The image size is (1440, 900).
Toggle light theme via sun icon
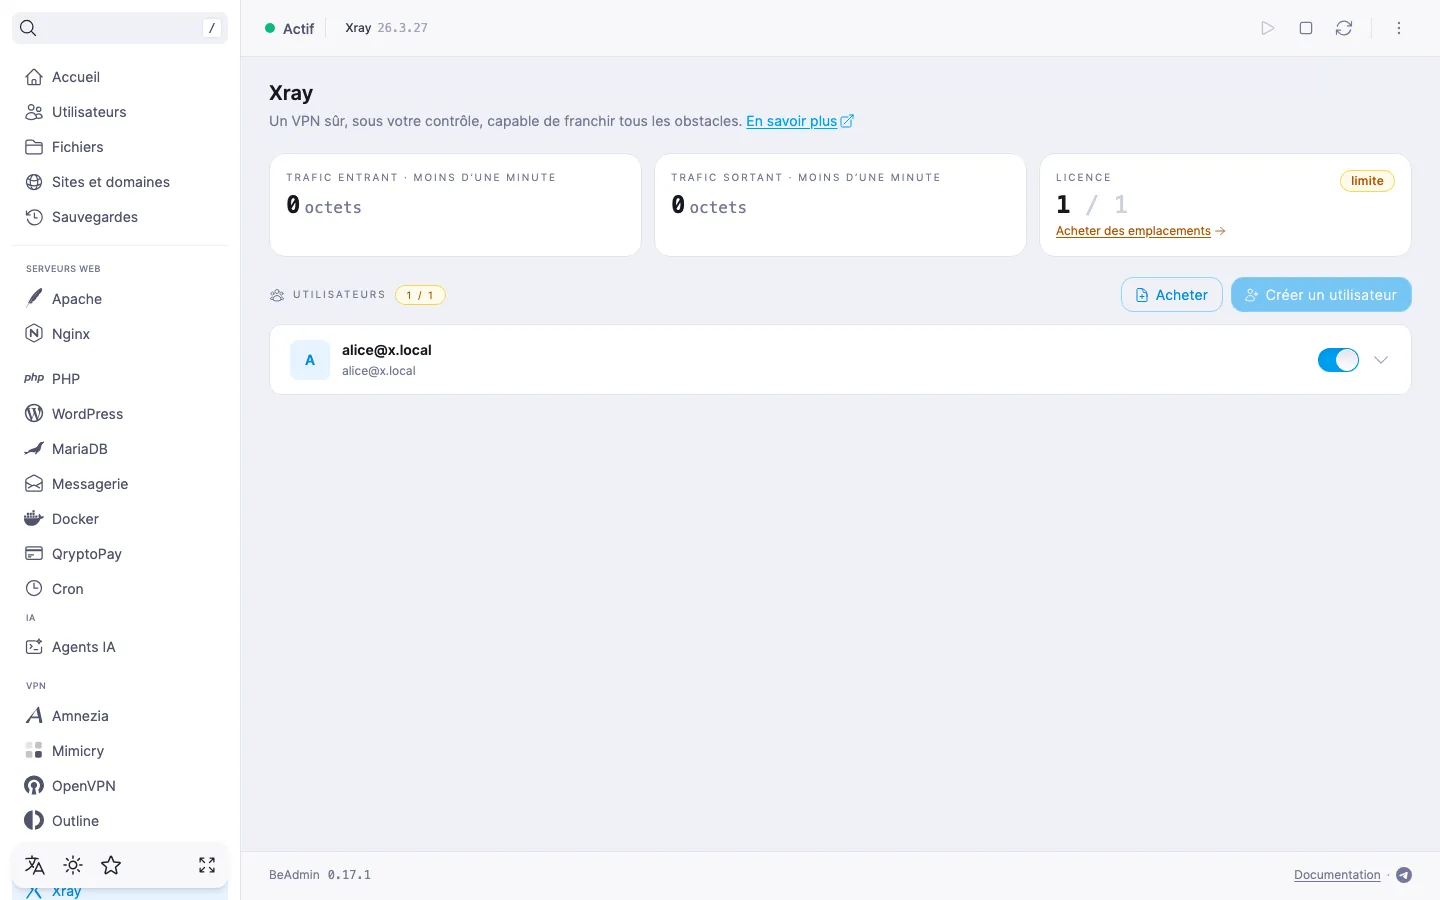click(x=73, y=865)
